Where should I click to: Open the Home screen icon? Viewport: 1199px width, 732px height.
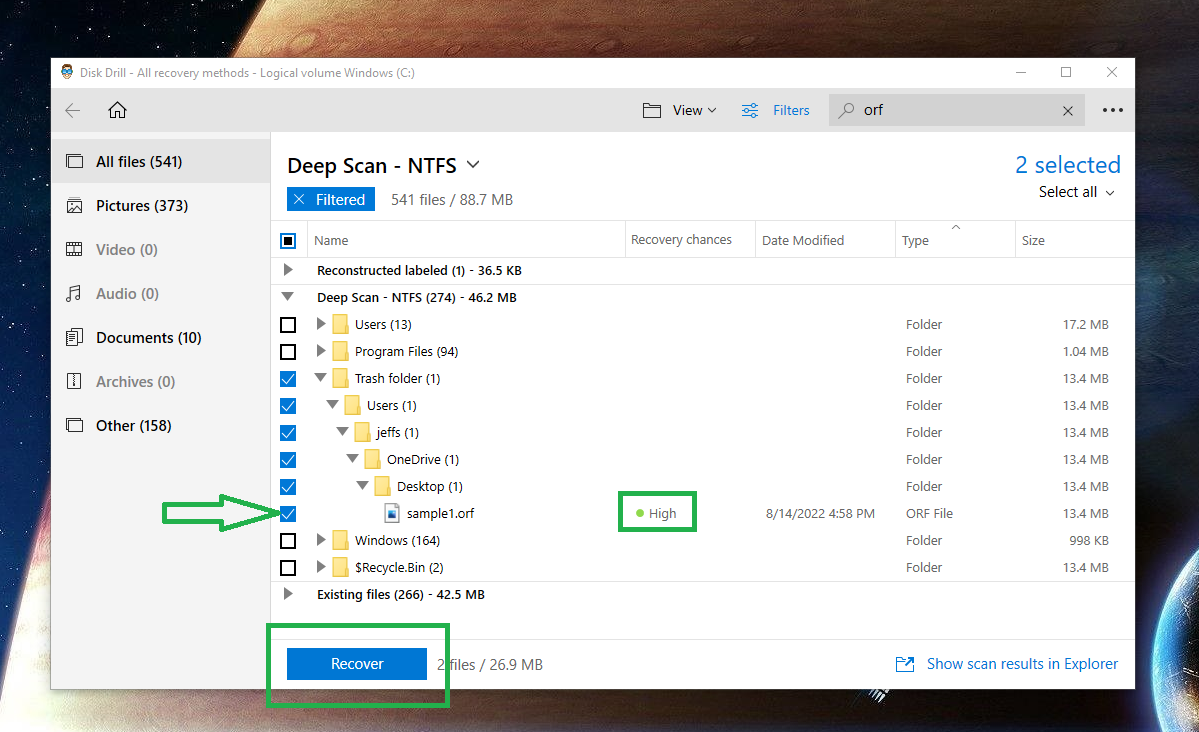(117, 110)
